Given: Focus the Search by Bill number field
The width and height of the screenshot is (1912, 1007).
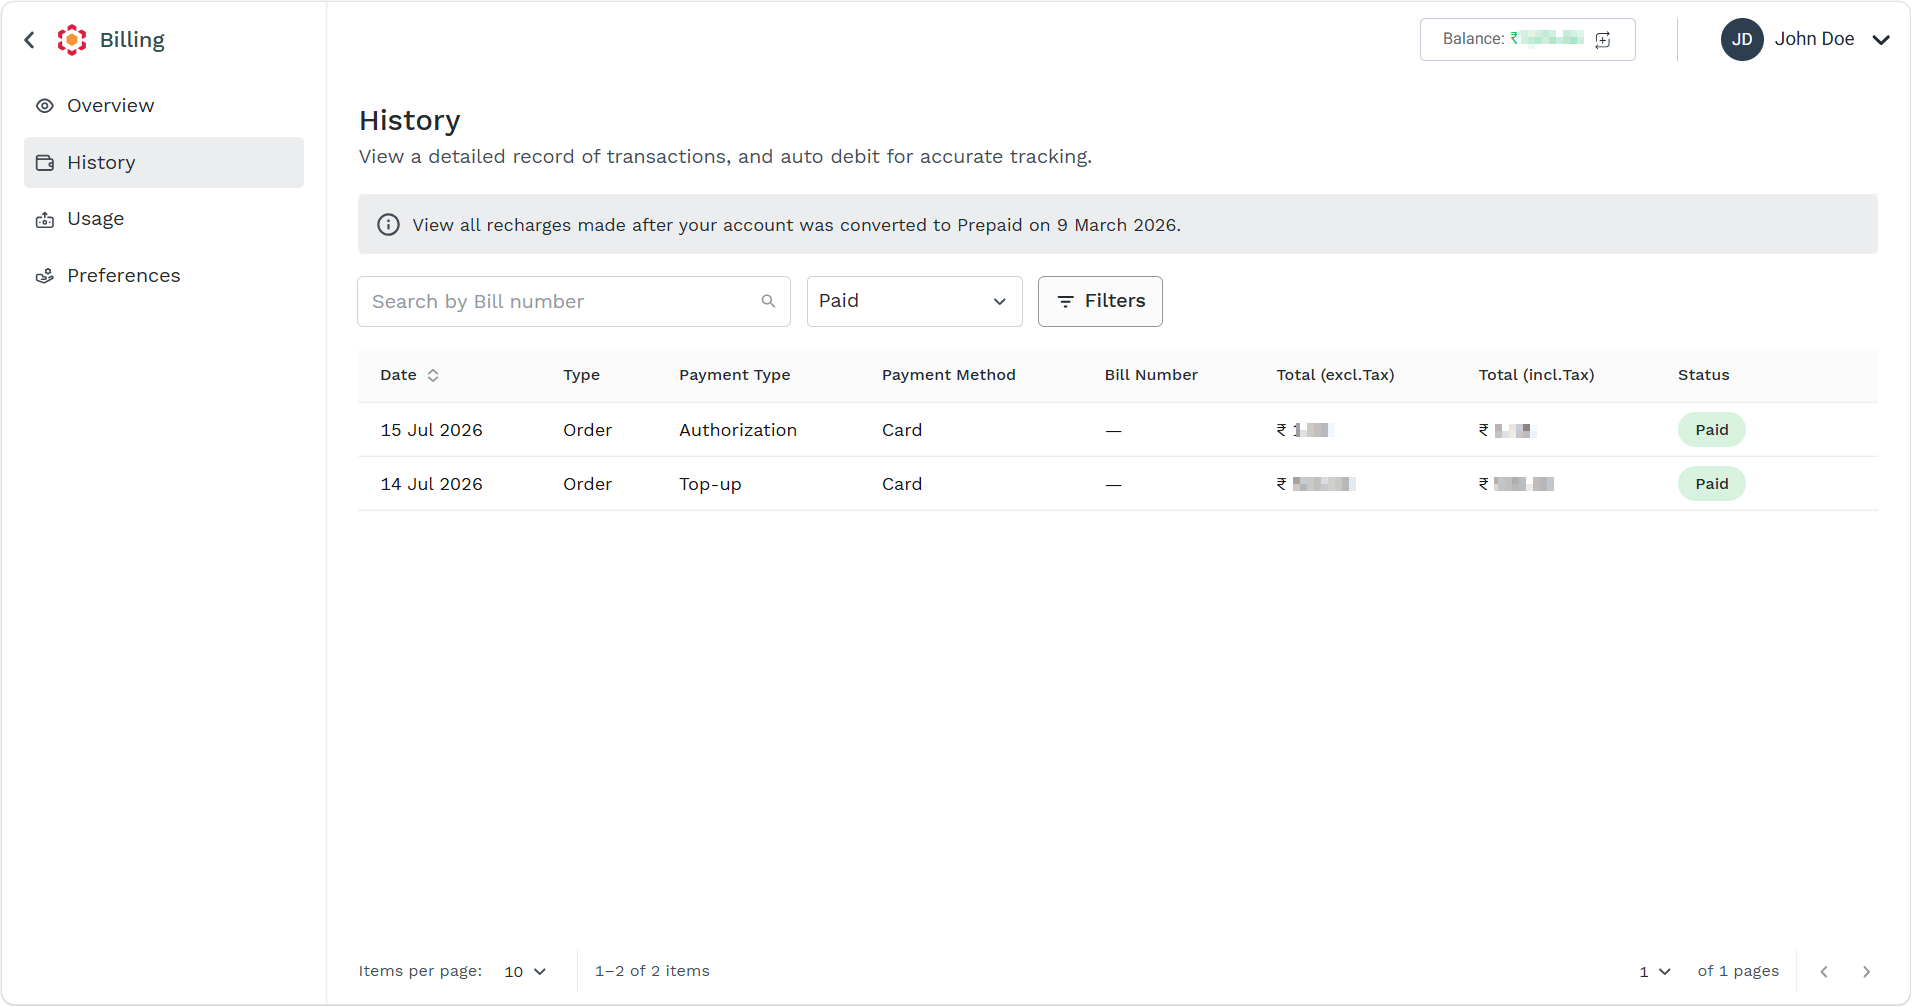Looking at the screenshot, I should click(x=574, y=302).
